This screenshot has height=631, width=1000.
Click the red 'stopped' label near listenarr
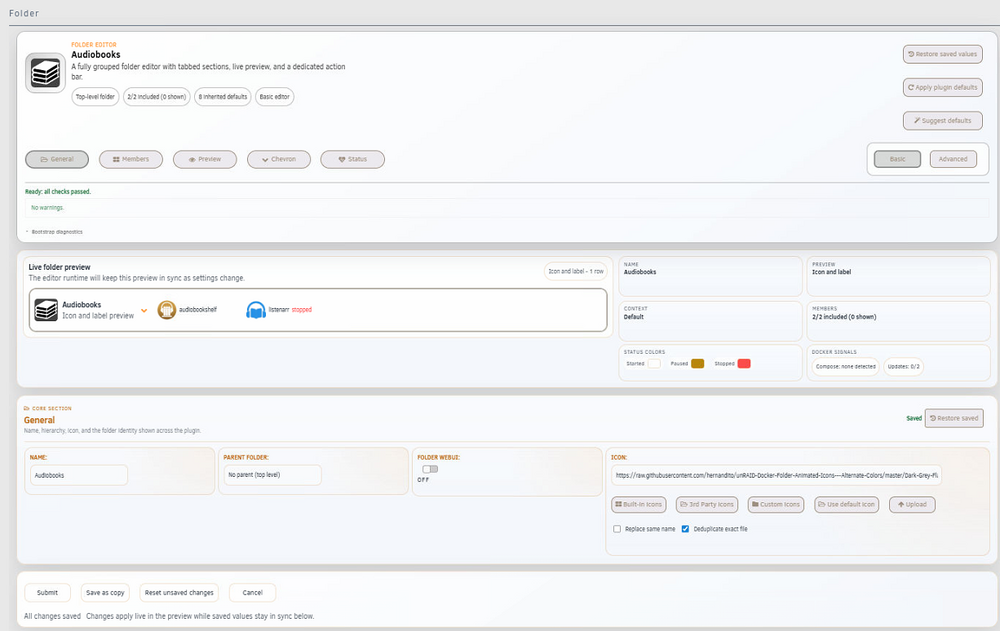click(302, 310)
